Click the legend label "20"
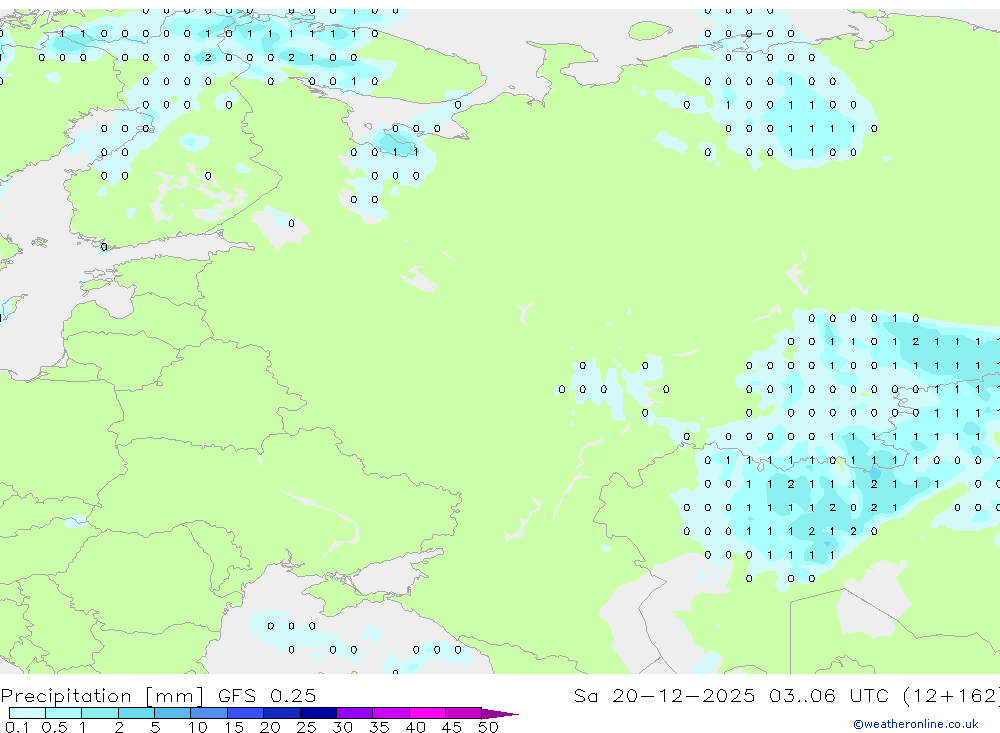This screenshot has height=733, width=1000. (270, 727)
